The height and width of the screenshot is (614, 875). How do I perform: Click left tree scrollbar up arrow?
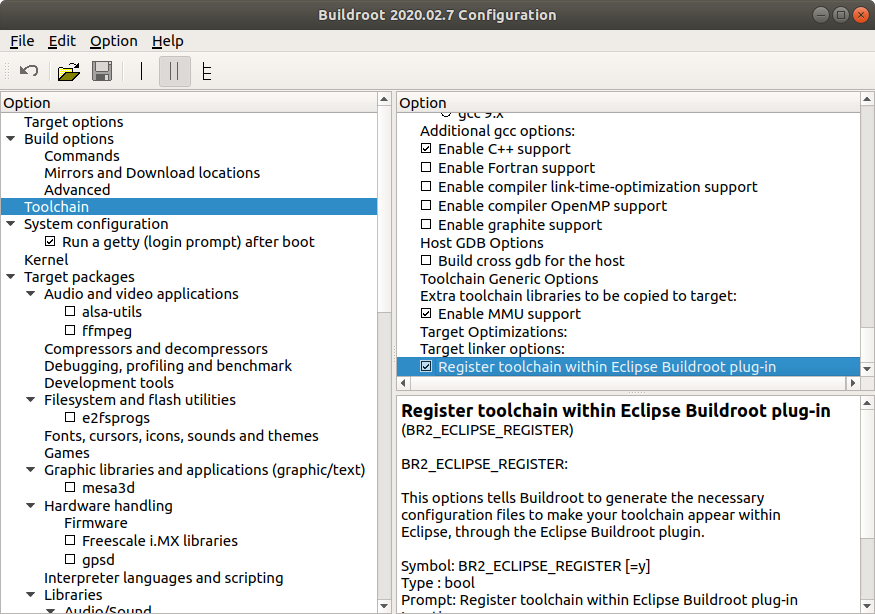click(x=384, y=99)
